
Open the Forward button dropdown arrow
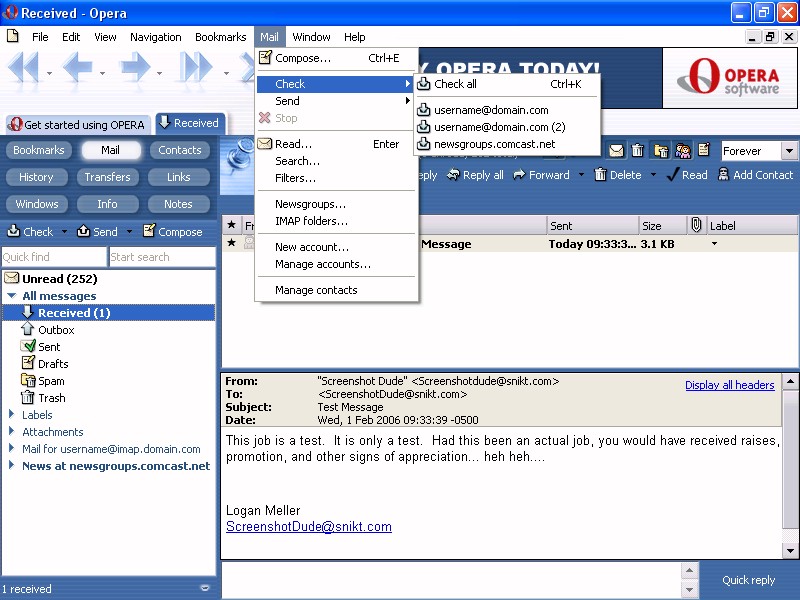[x=581, y=175]
